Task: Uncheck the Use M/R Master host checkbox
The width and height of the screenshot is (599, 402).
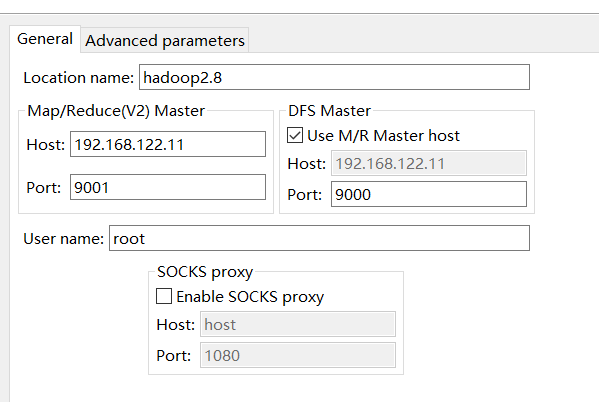Action: 295,135
